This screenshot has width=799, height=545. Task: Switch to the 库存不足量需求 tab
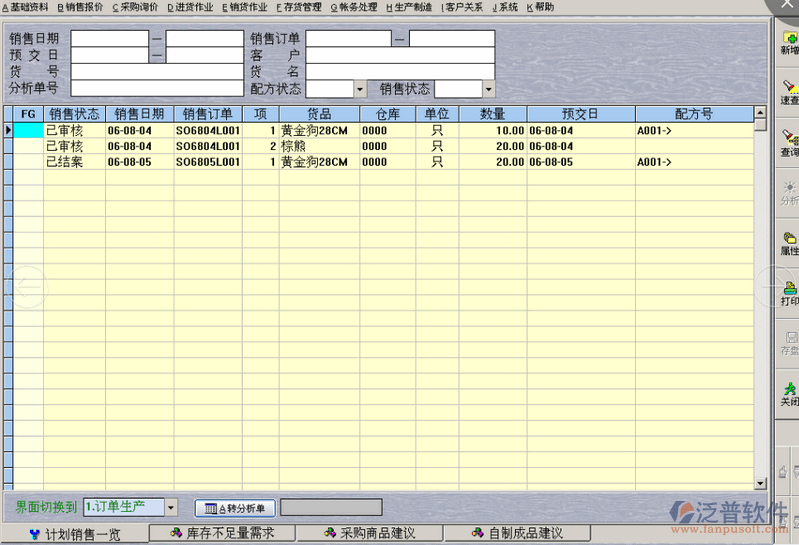tap(222, 534)
